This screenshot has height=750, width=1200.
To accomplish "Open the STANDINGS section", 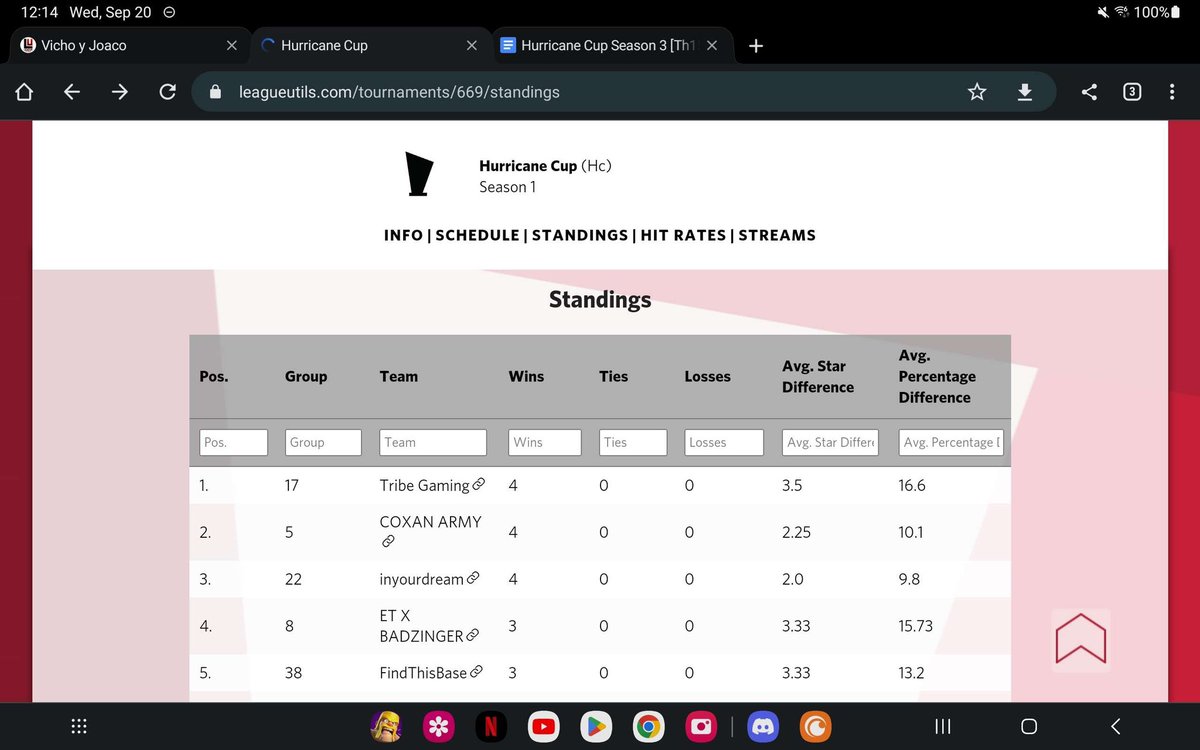I will tap(580, 235).
